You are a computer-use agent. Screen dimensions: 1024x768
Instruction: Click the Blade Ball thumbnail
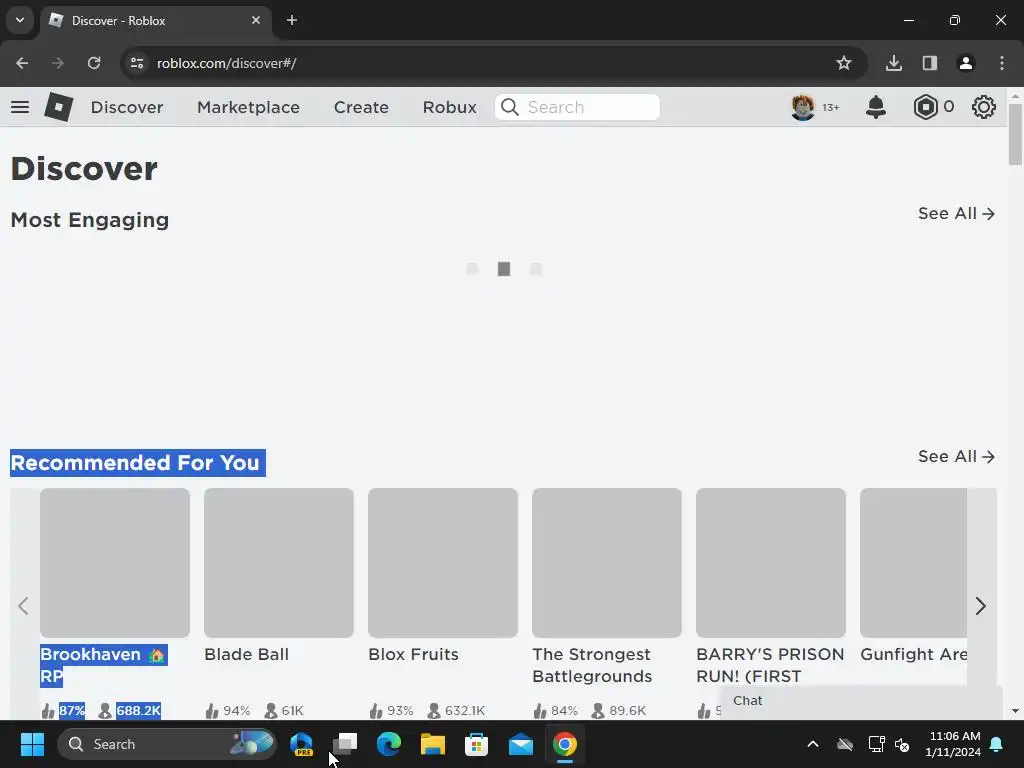tap(279, 563)
